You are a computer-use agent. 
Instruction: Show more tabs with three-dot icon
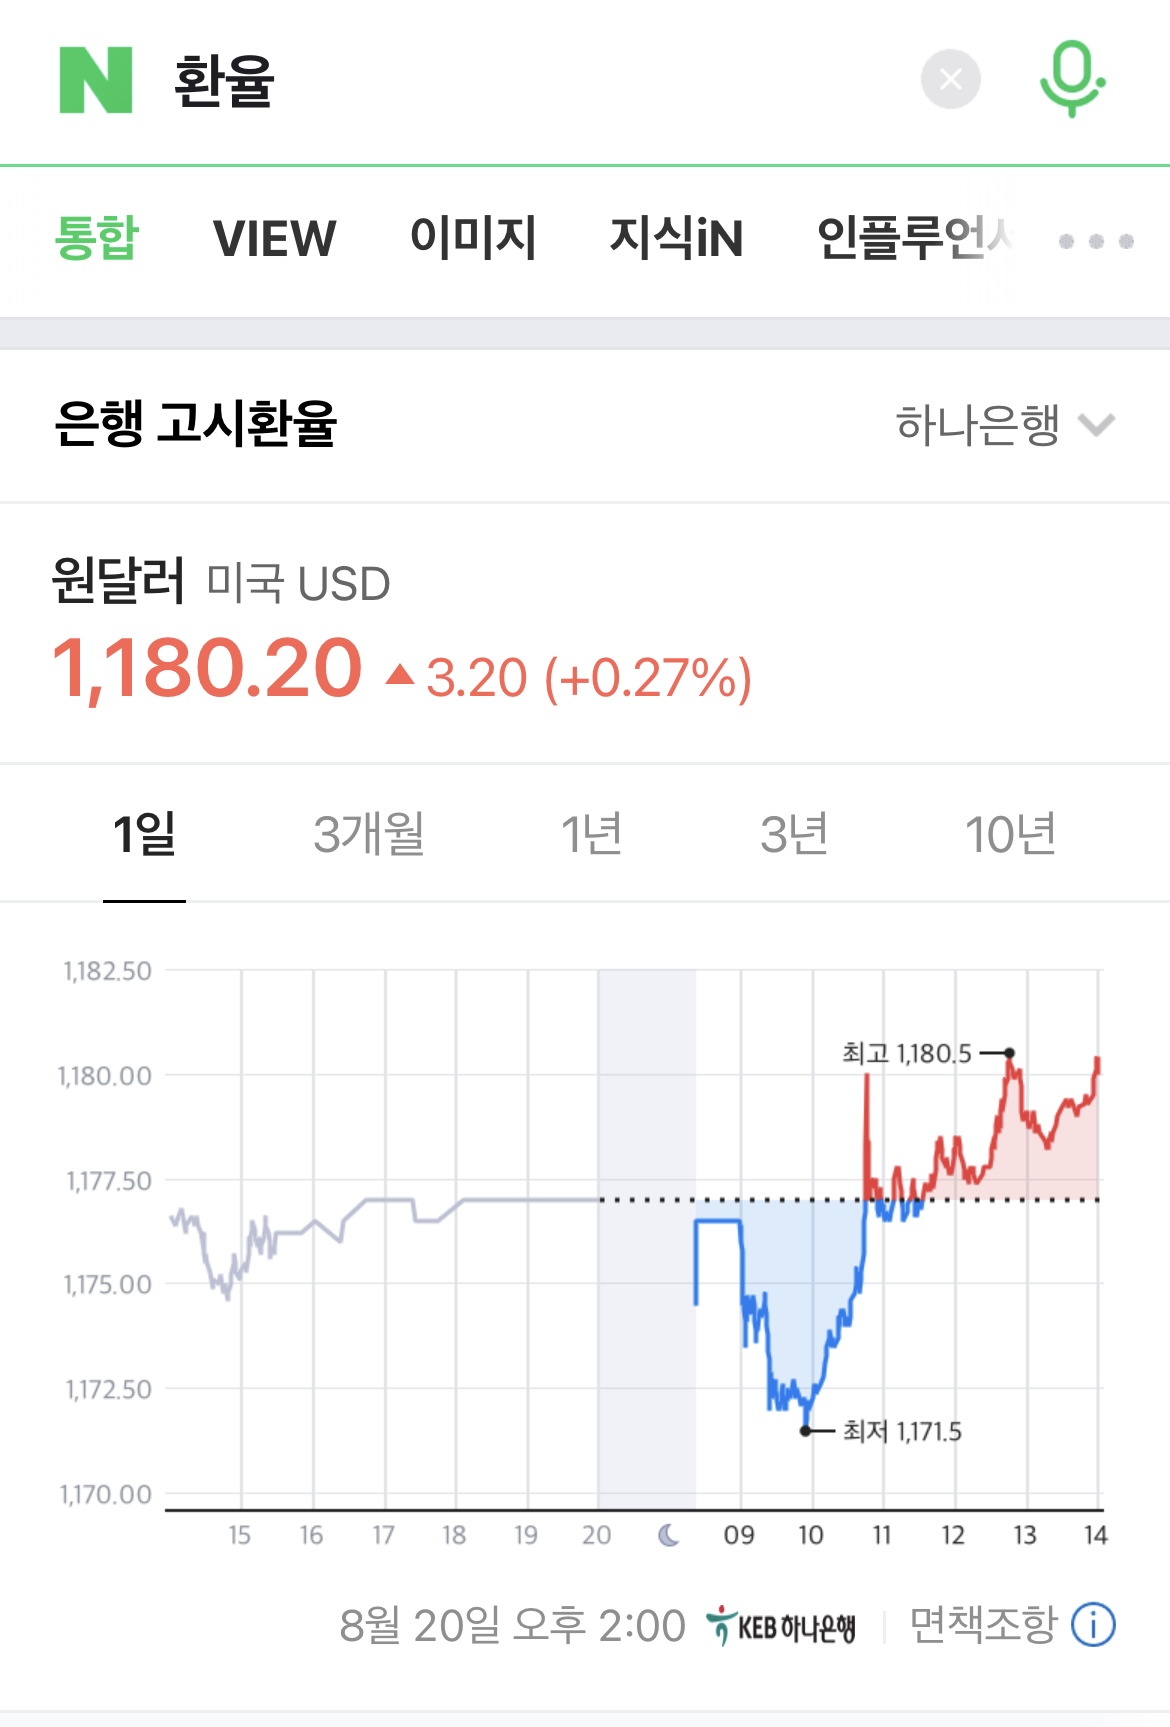(1096, 241)
